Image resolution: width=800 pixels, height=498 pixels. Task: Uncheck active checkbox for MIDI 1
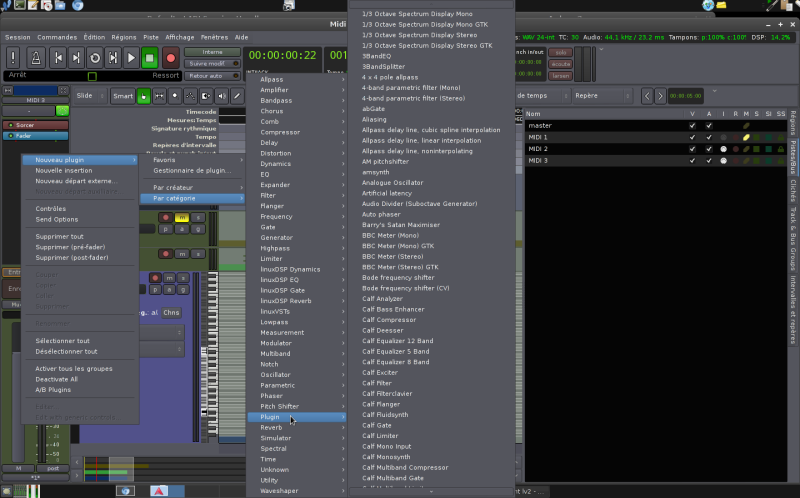709,137
